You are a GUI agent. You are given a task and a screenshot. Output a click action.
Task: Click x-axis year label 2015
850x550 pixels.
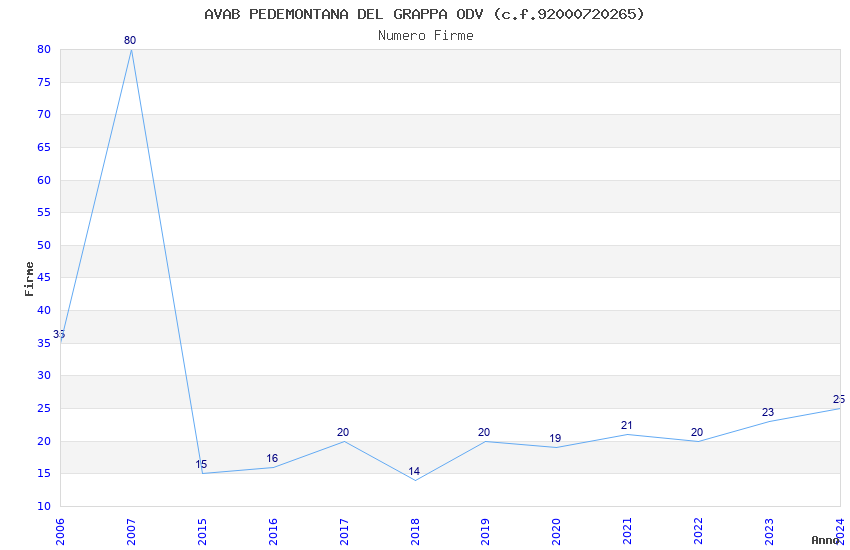pos(202,532)
